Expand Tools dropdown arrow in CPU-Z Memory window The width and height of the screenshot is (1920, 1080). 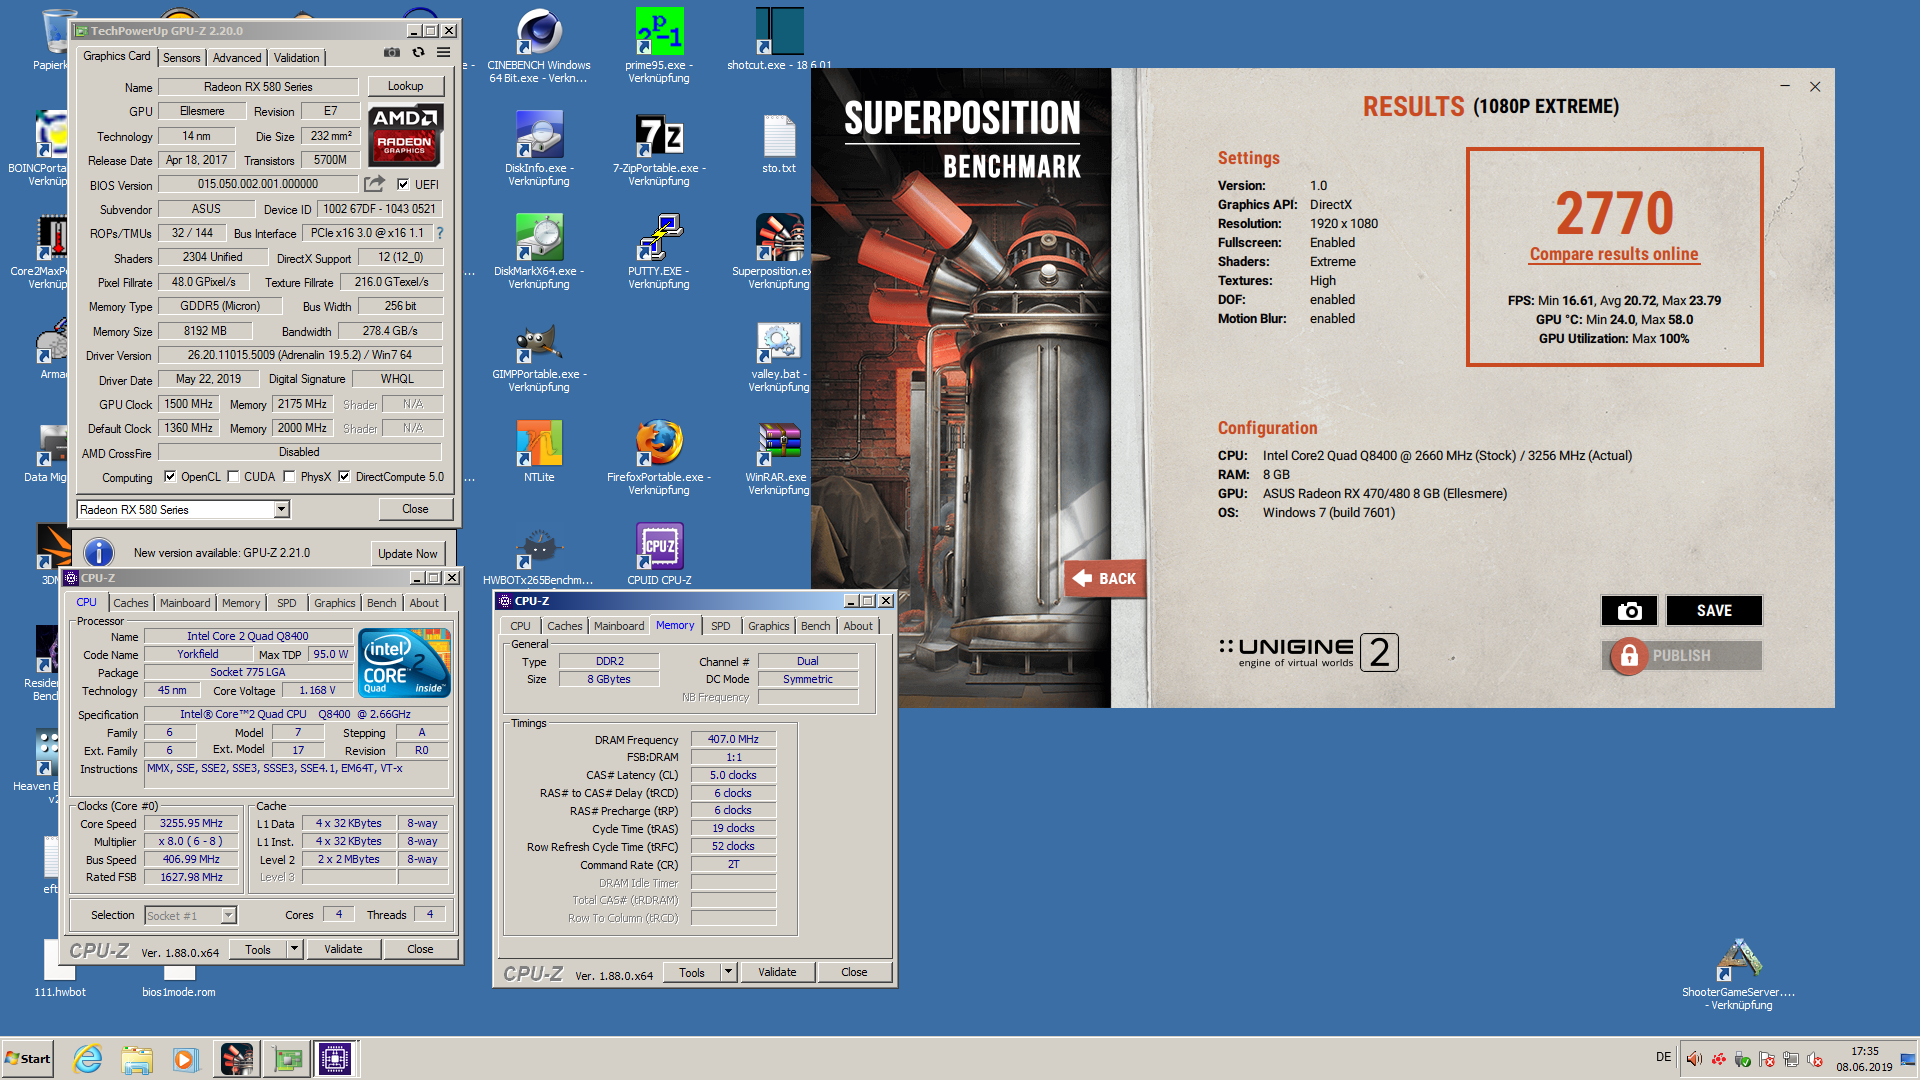[728, 972]
